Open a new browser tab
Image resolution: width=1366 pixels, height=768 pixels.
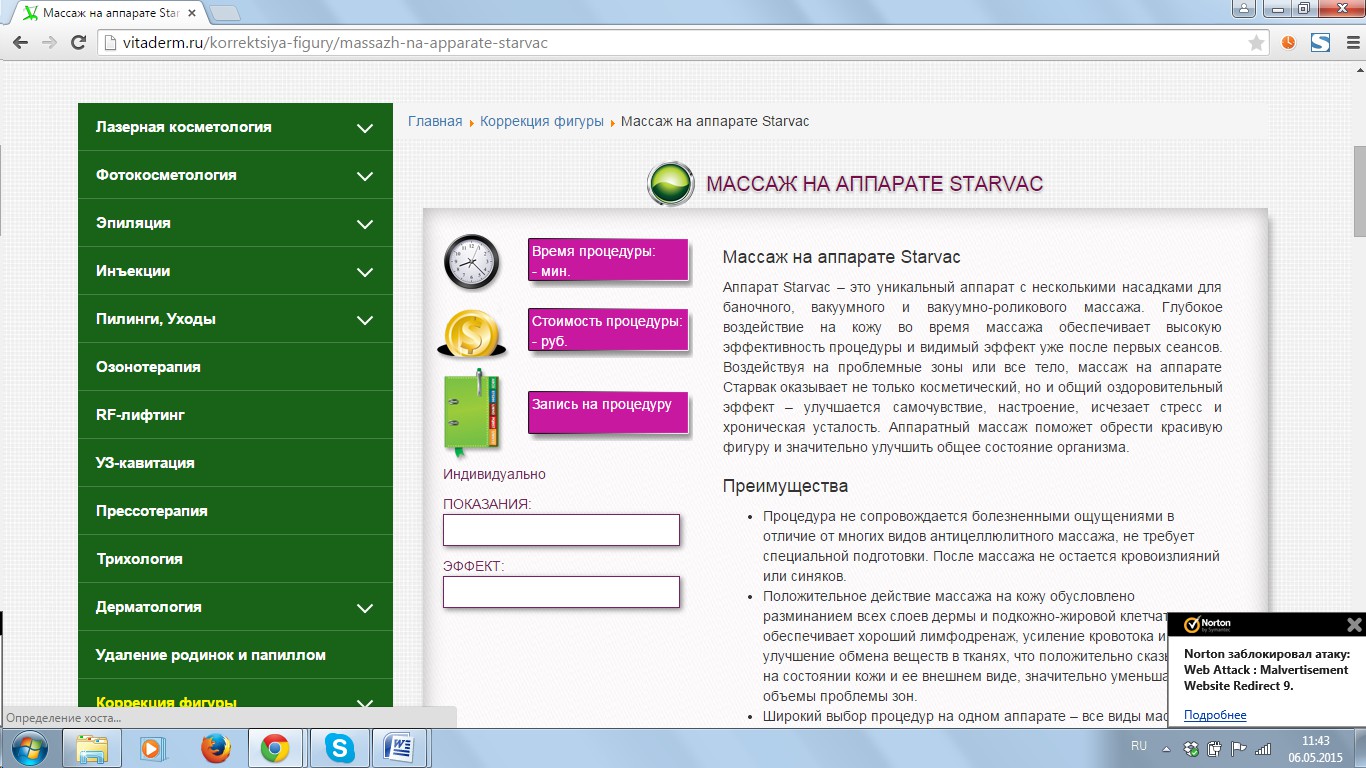(225, 13)
